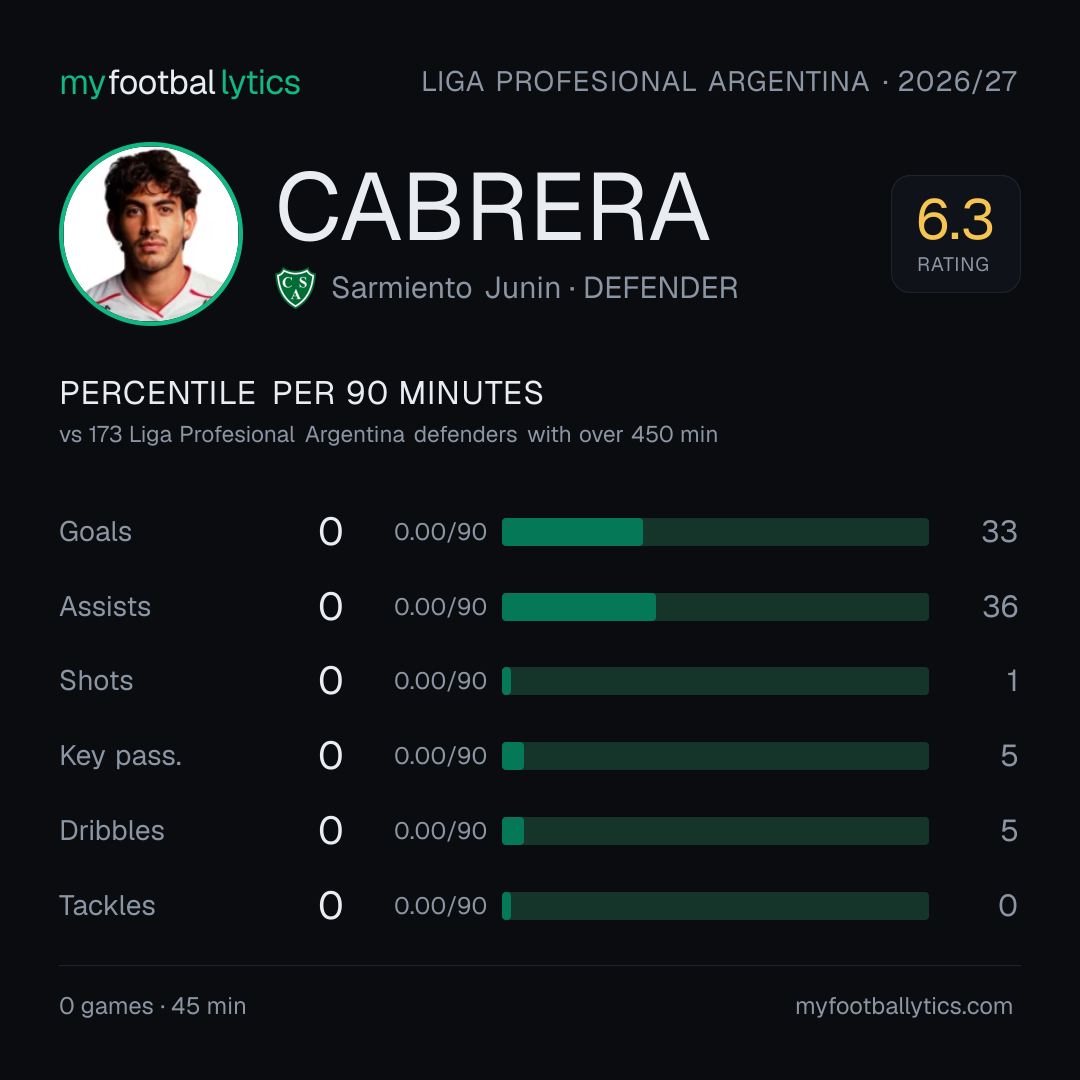The width and height of the screenshot is (1080, 1080).
Task: Open Cabrera's player portrait photo
Action: pos(151,234)
